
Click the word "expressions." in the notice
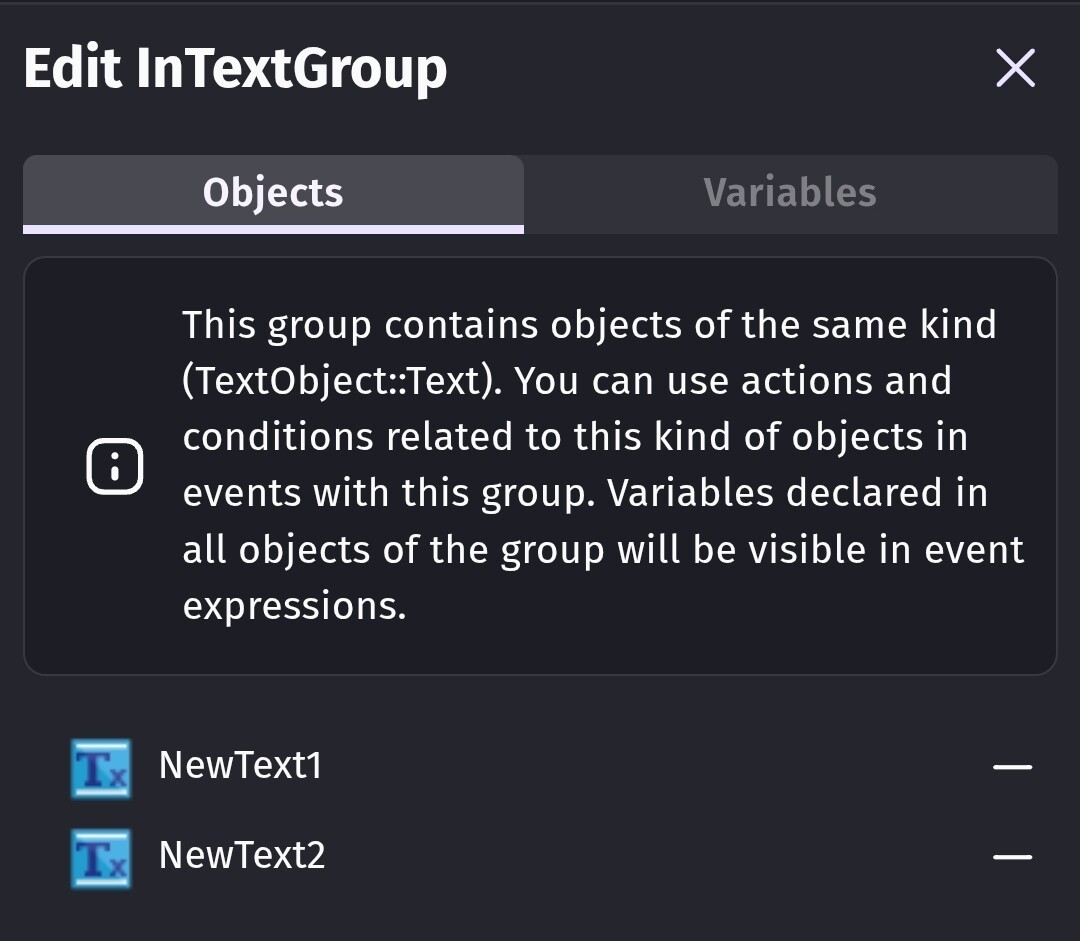coord(294,606)
